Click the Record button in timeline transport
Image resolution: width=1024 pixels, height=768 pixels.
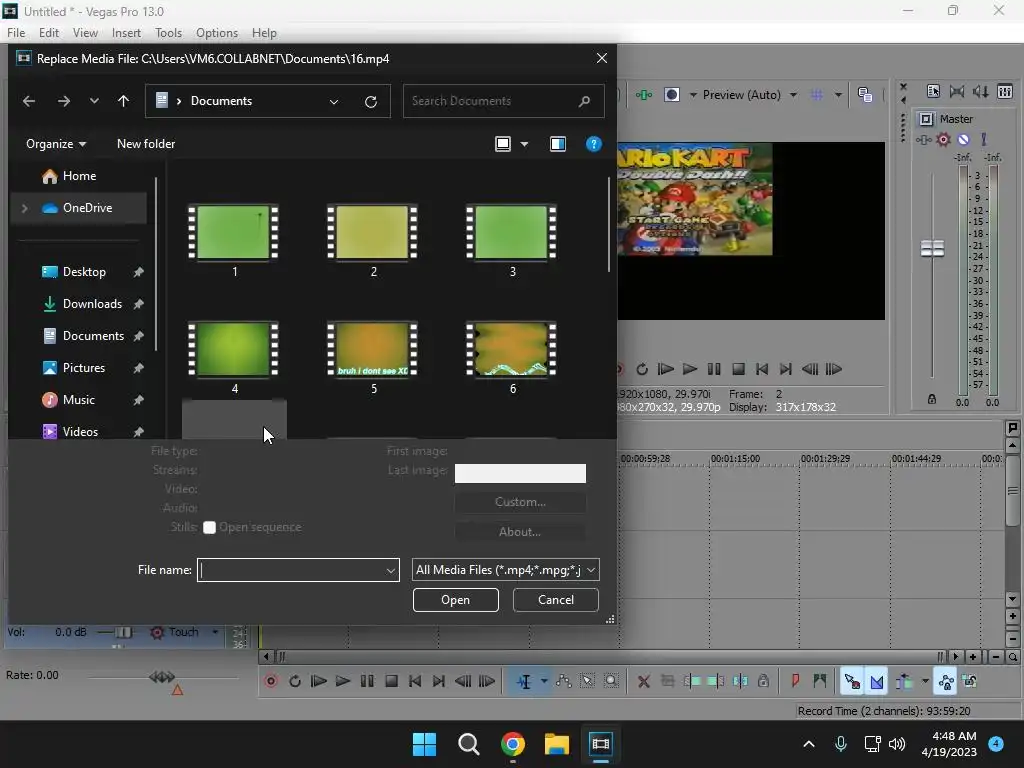[x=271, y=681]
